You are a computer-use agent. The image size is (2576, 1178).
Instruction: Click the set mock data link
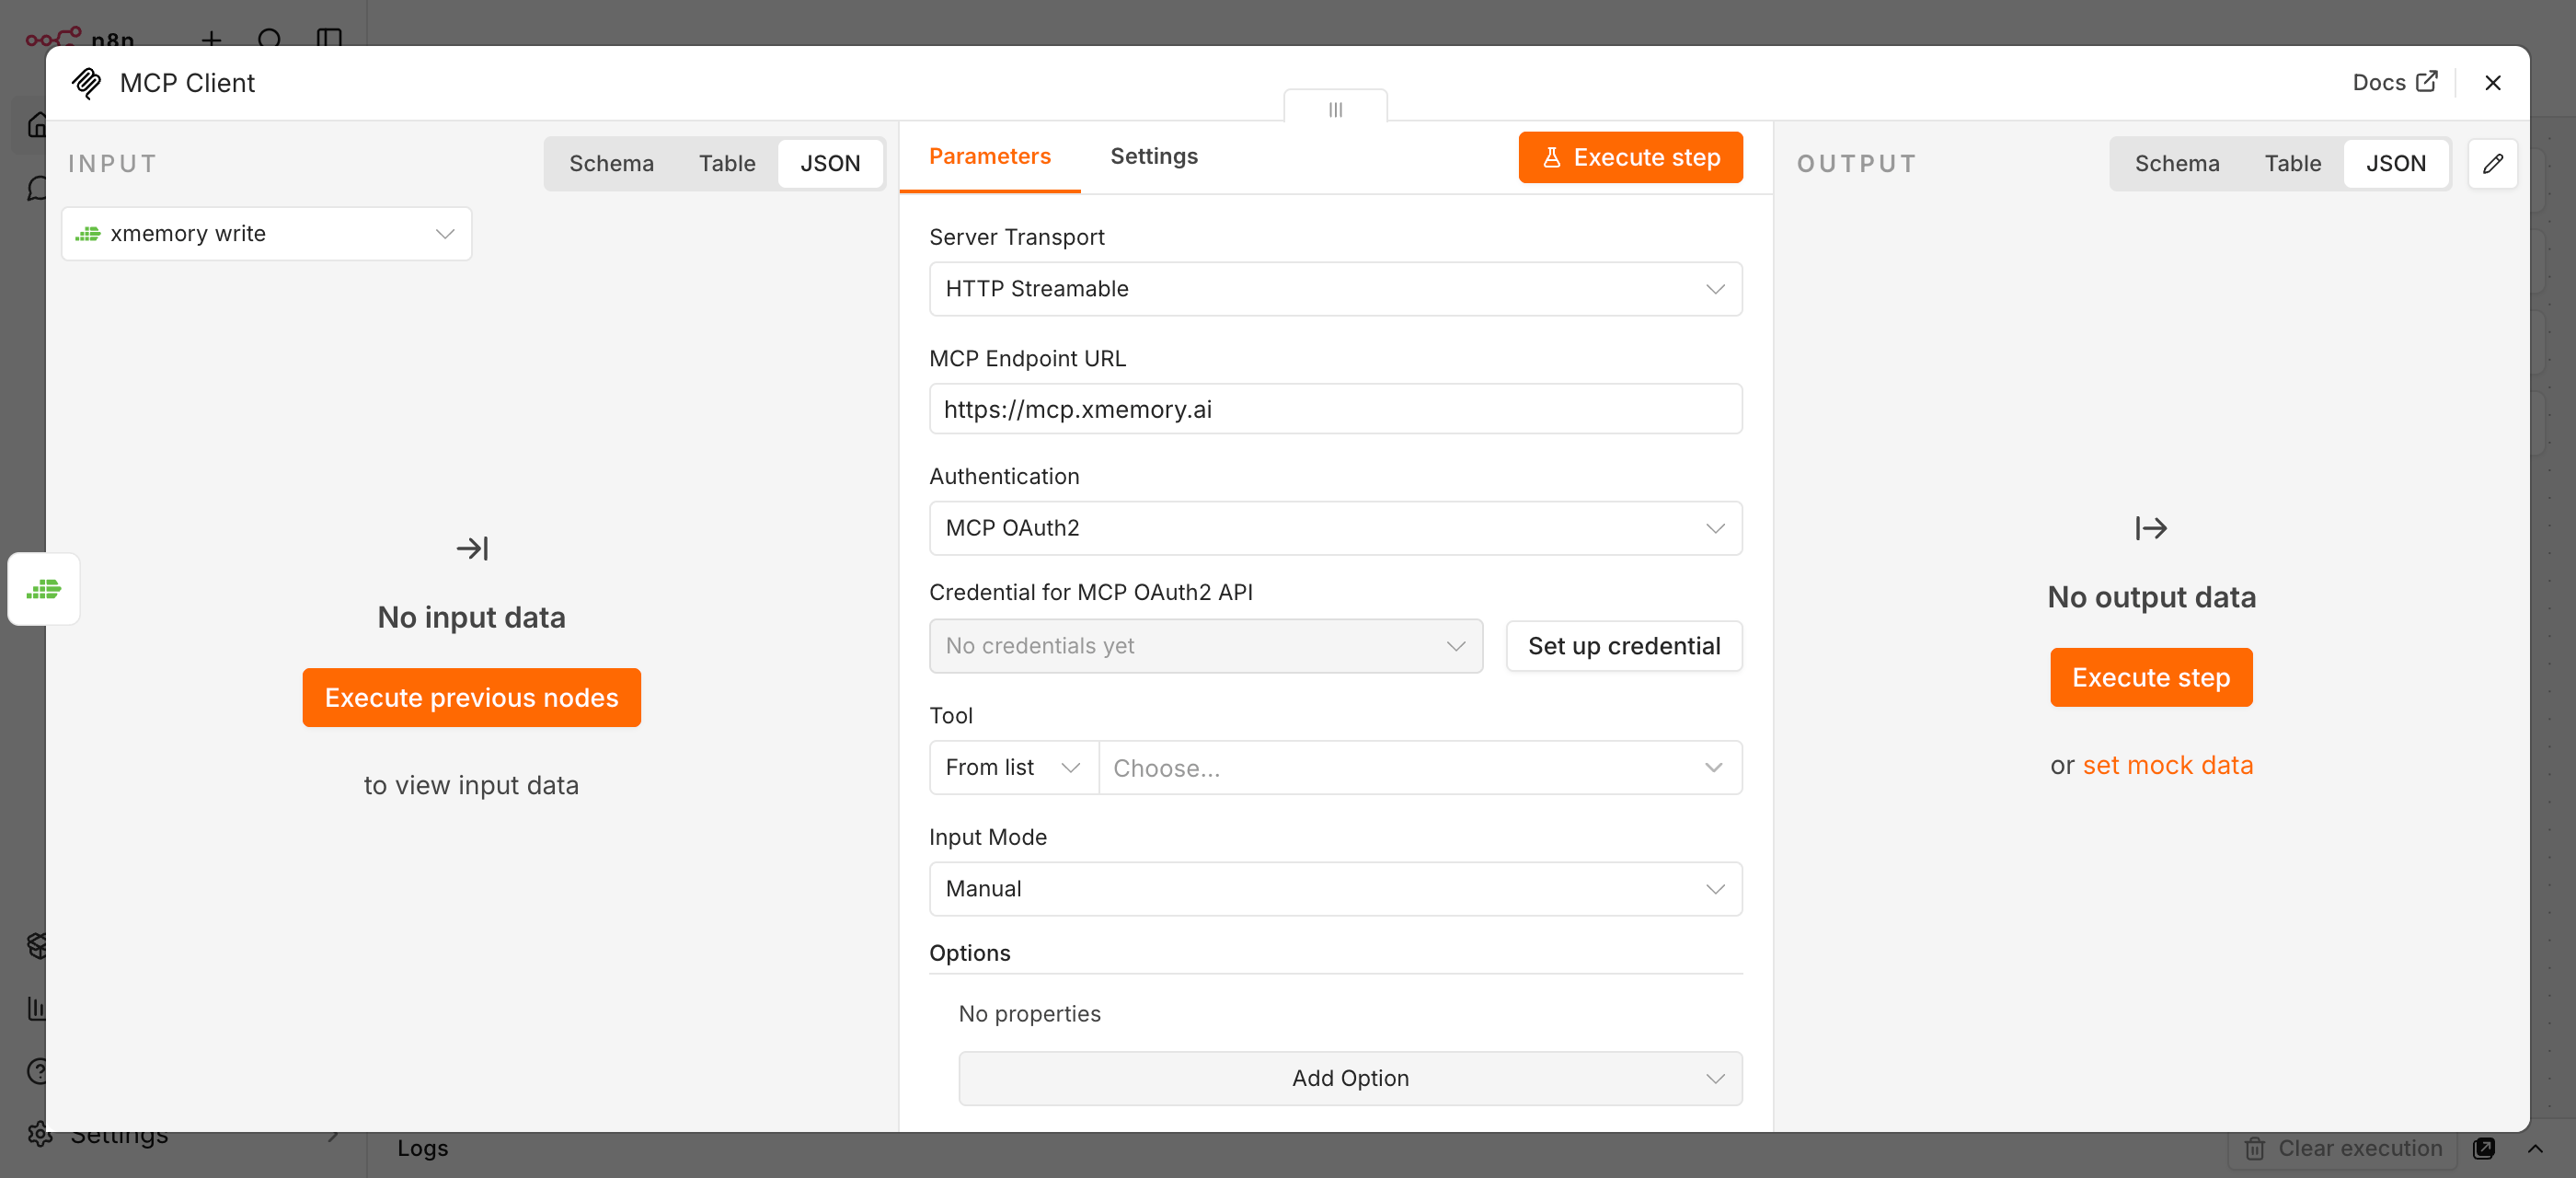[2167, 765]
